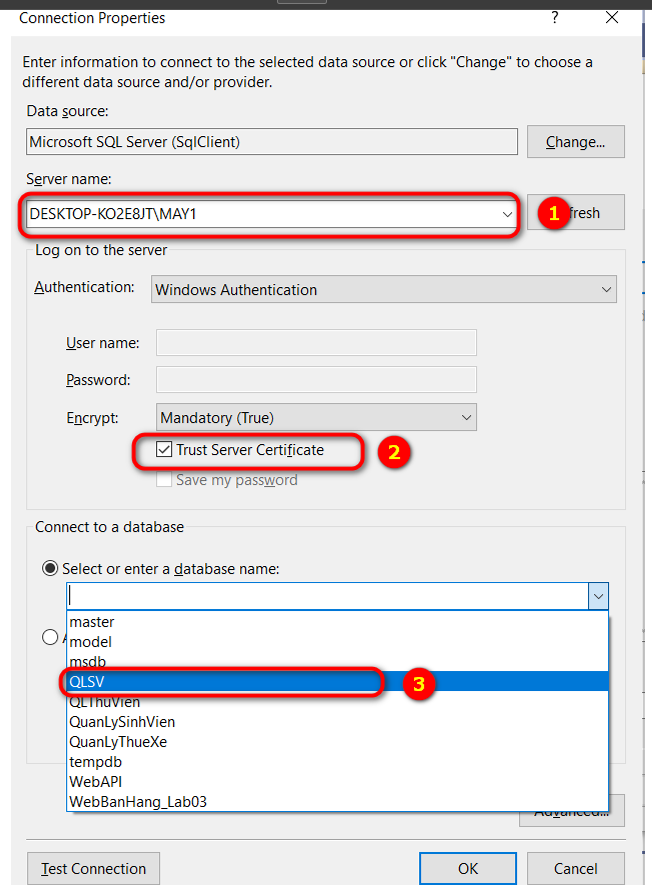Close the Connection Properties dialog
Viewport: 652px width, 885px height.
612,18
